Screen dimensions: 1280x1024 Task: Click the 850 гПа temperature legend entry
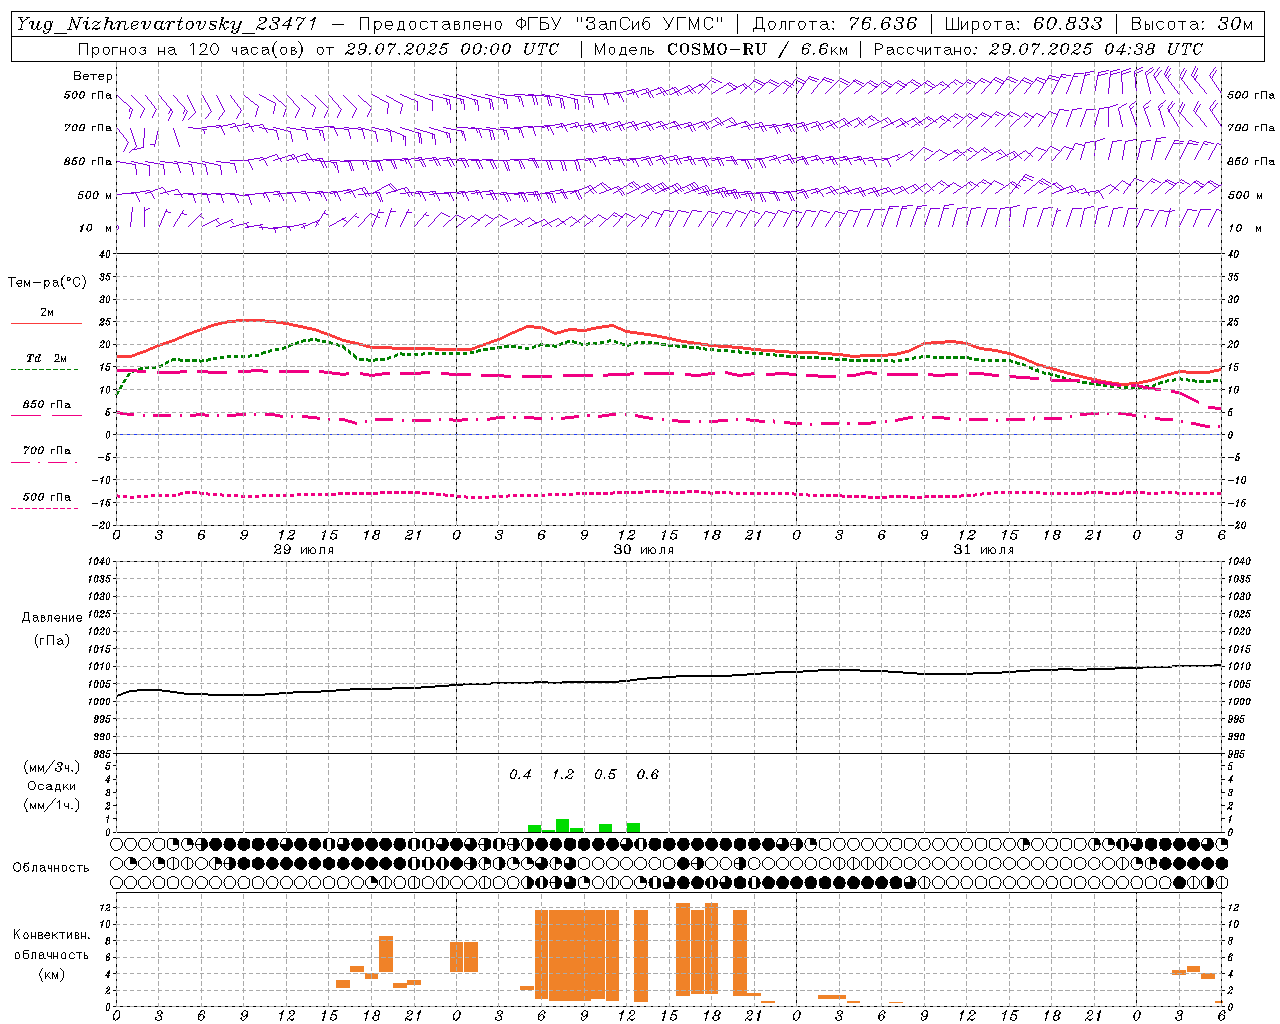tap(47, 405)
